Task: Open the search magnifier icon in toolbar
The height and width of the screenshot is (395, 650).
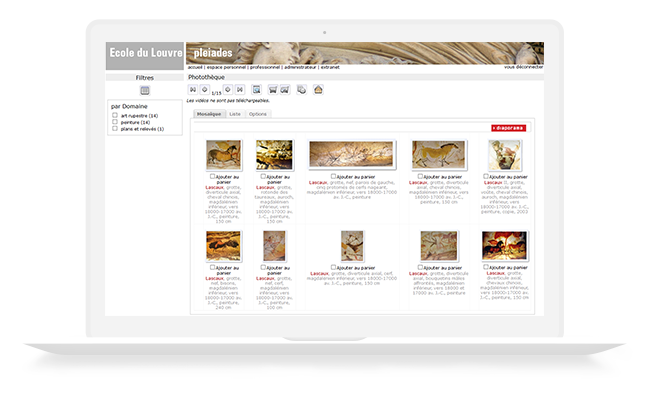Action: 257,90
